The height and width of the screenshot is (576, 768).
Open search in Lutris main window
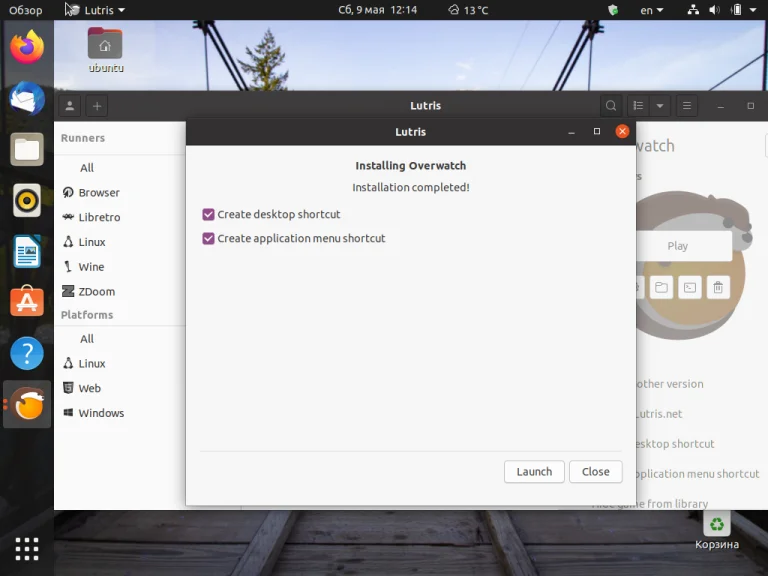pos(611,106)
